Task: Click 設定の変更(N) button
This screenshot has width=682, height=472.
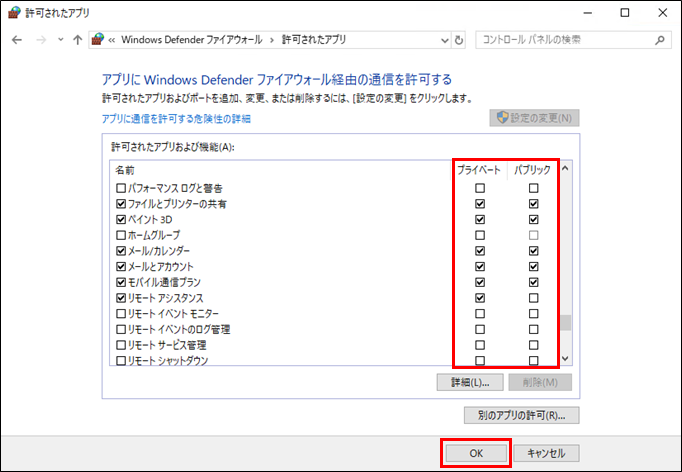Action: 534,118
